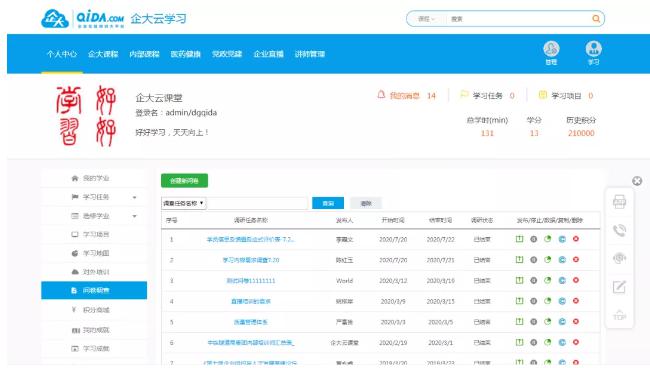
Task: Delete the 质量管理体系 survey row
Action: (576, 322)
